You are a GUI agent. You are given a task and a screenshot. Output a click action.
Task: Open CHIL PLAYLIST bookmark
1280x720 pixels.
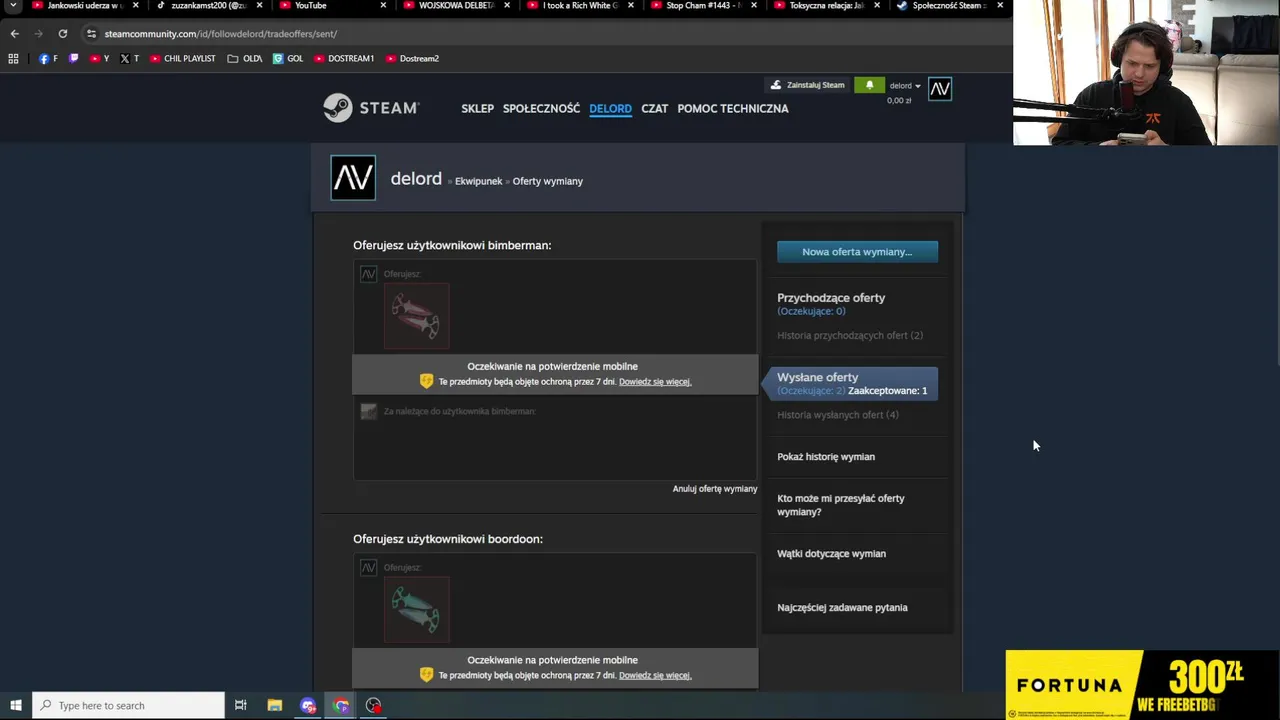(182, 59)
